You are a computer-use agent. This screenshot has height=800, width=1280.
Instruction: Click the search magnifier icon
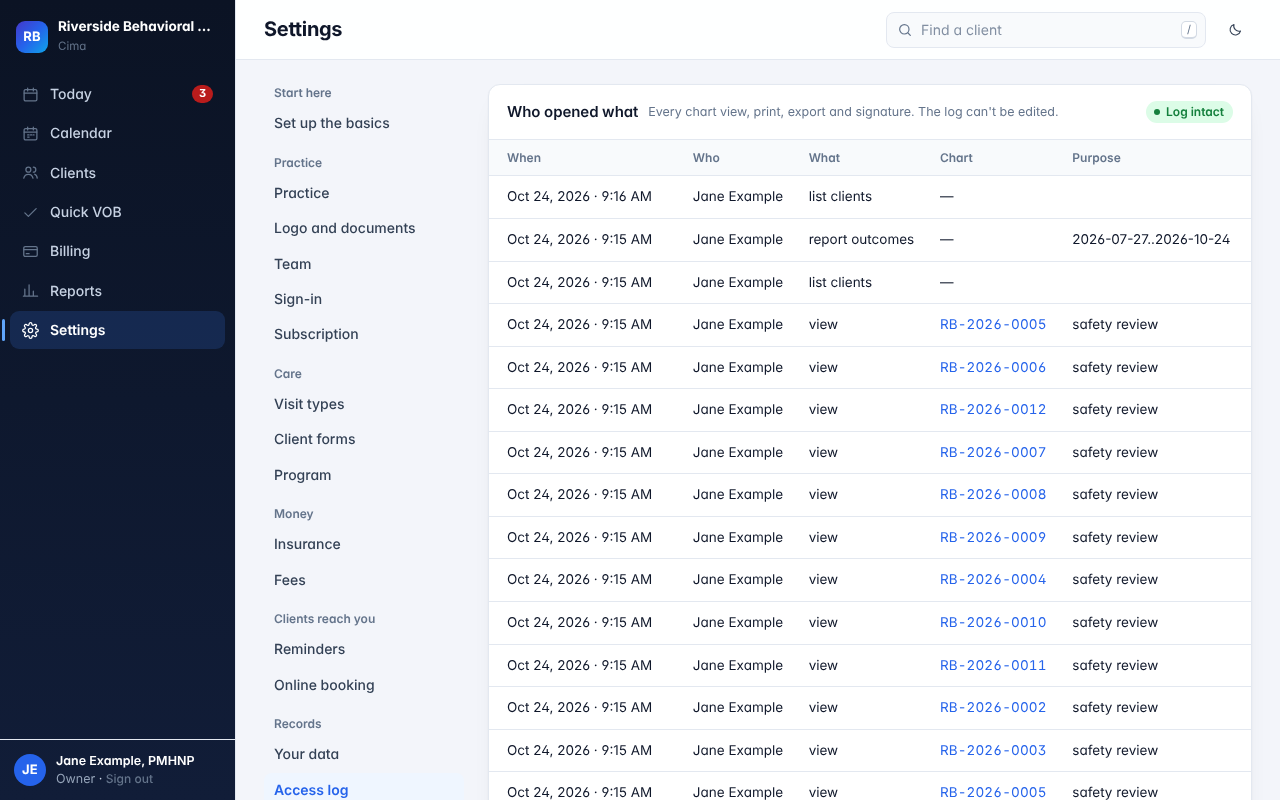point(905,30)
